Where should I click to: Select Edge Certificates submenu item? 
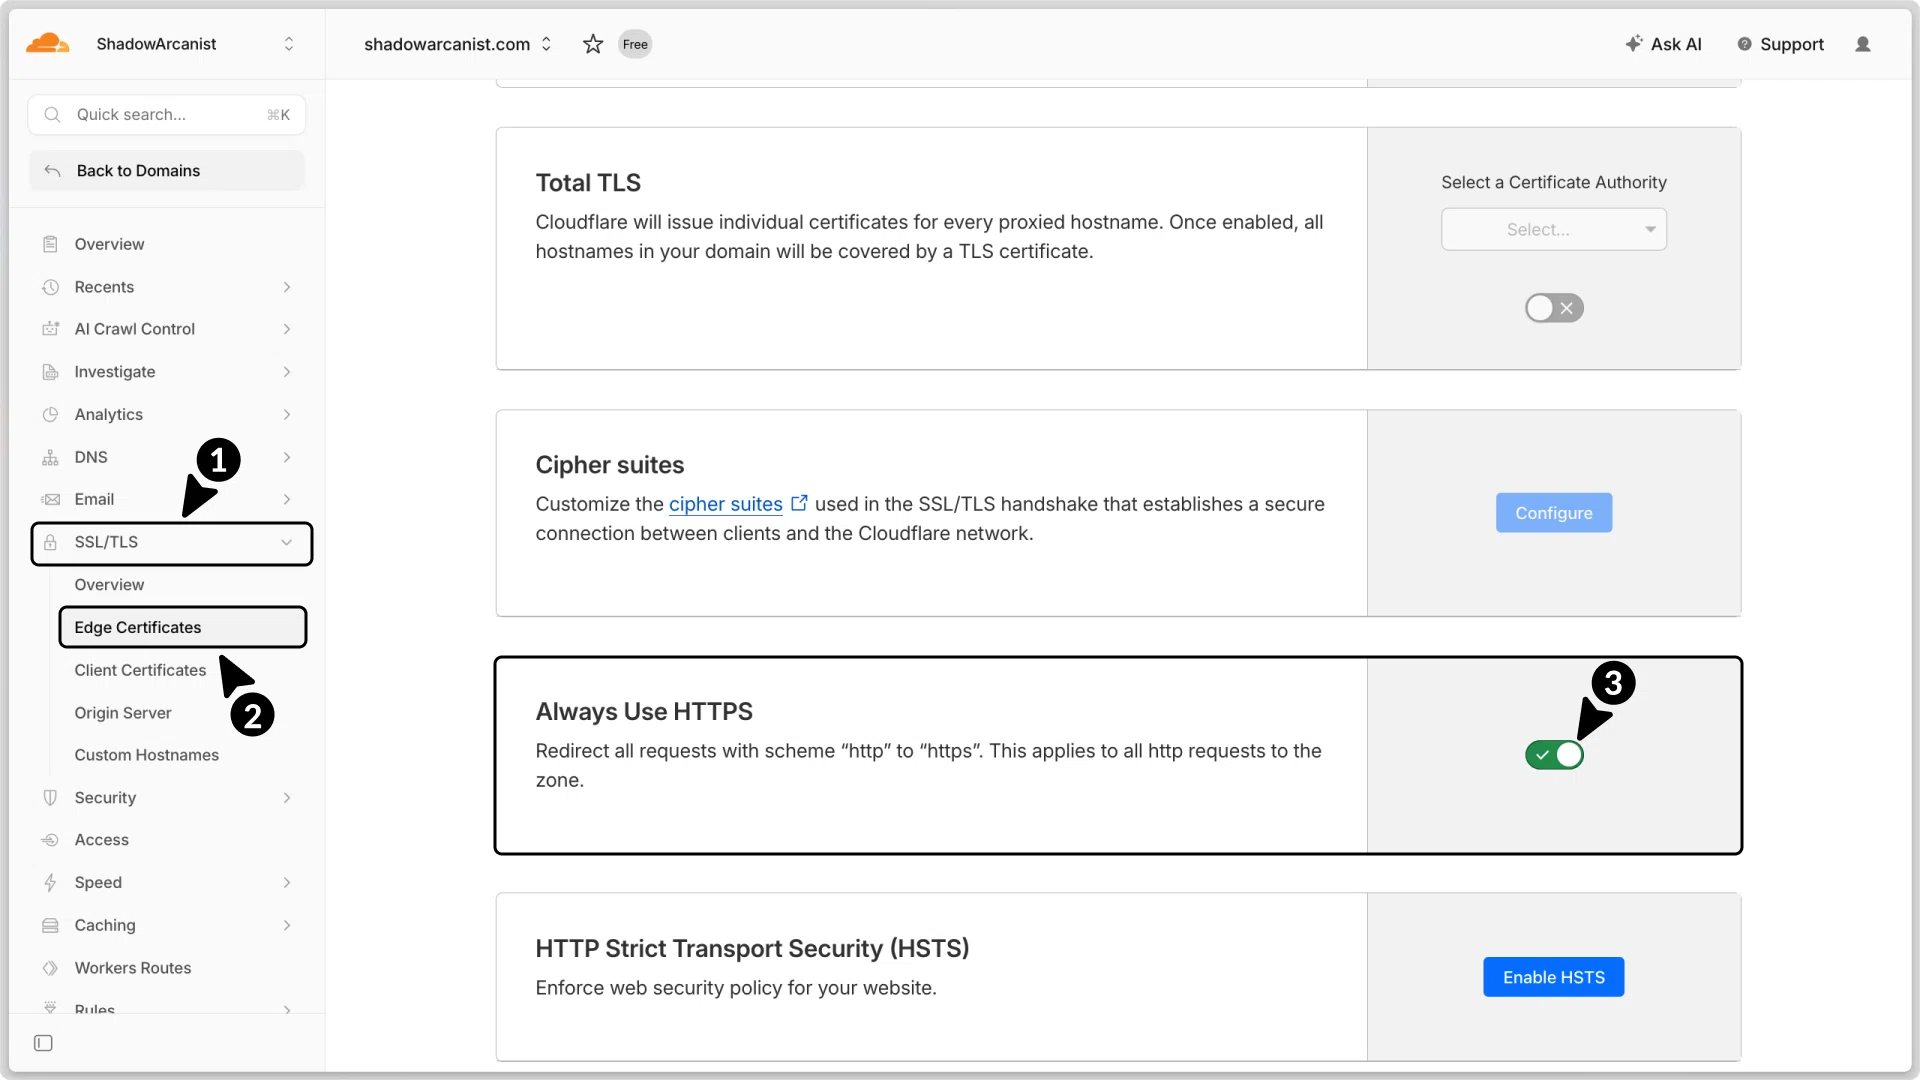183,627
